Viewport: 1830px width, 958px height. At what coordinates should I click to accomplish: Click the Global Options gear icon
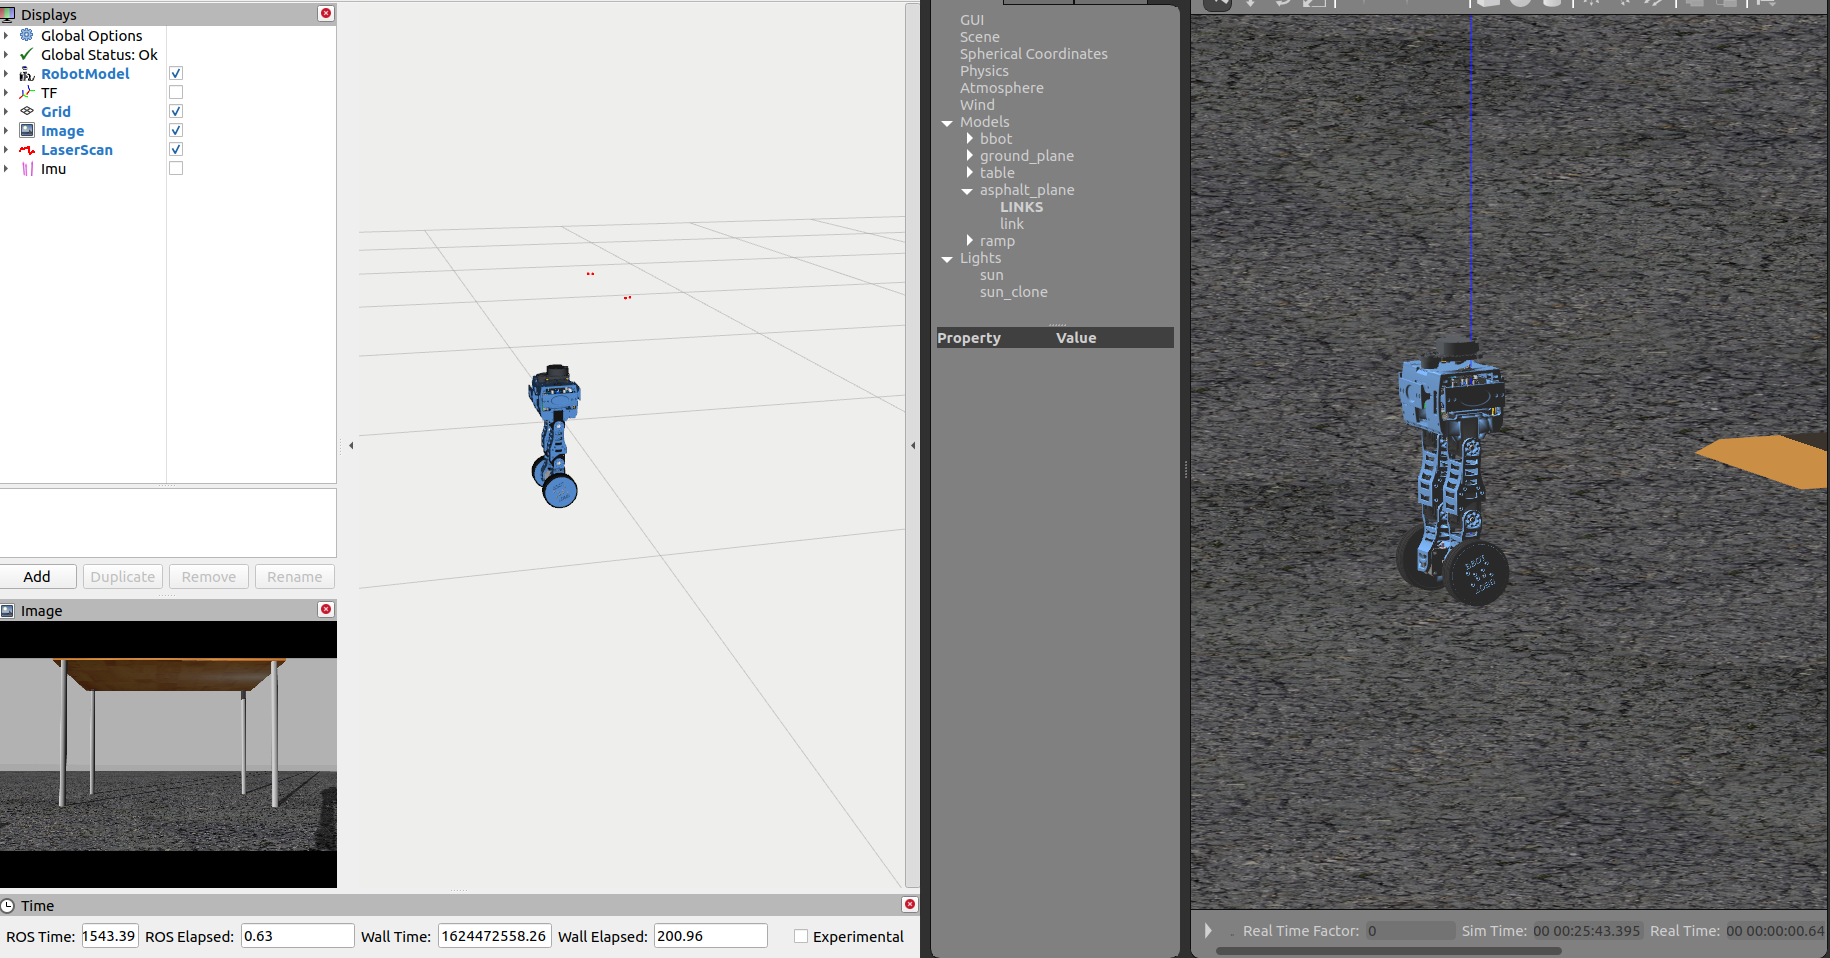pos(27,35)
